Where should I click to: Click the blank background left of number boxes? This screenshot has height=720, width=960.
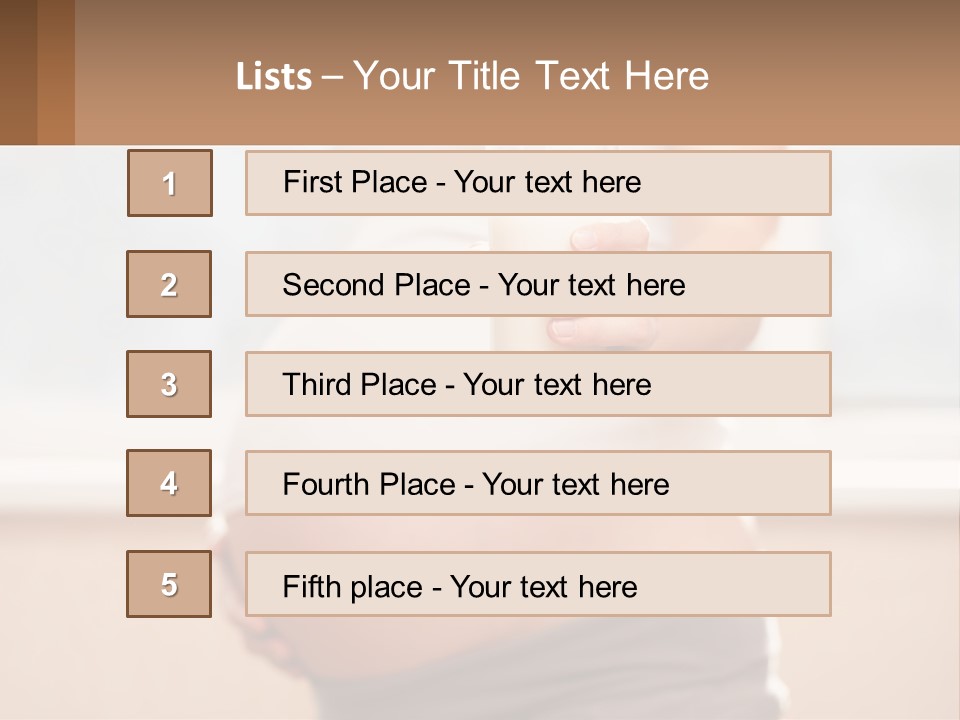(60, 400)
